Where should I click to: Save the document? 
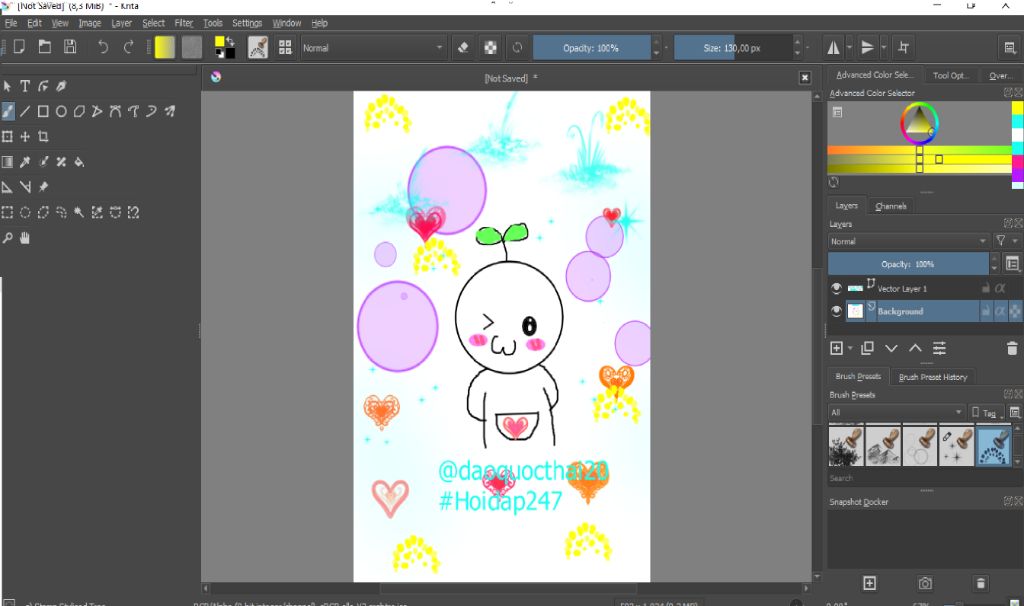pyautogui.click(x=70, y=47)
